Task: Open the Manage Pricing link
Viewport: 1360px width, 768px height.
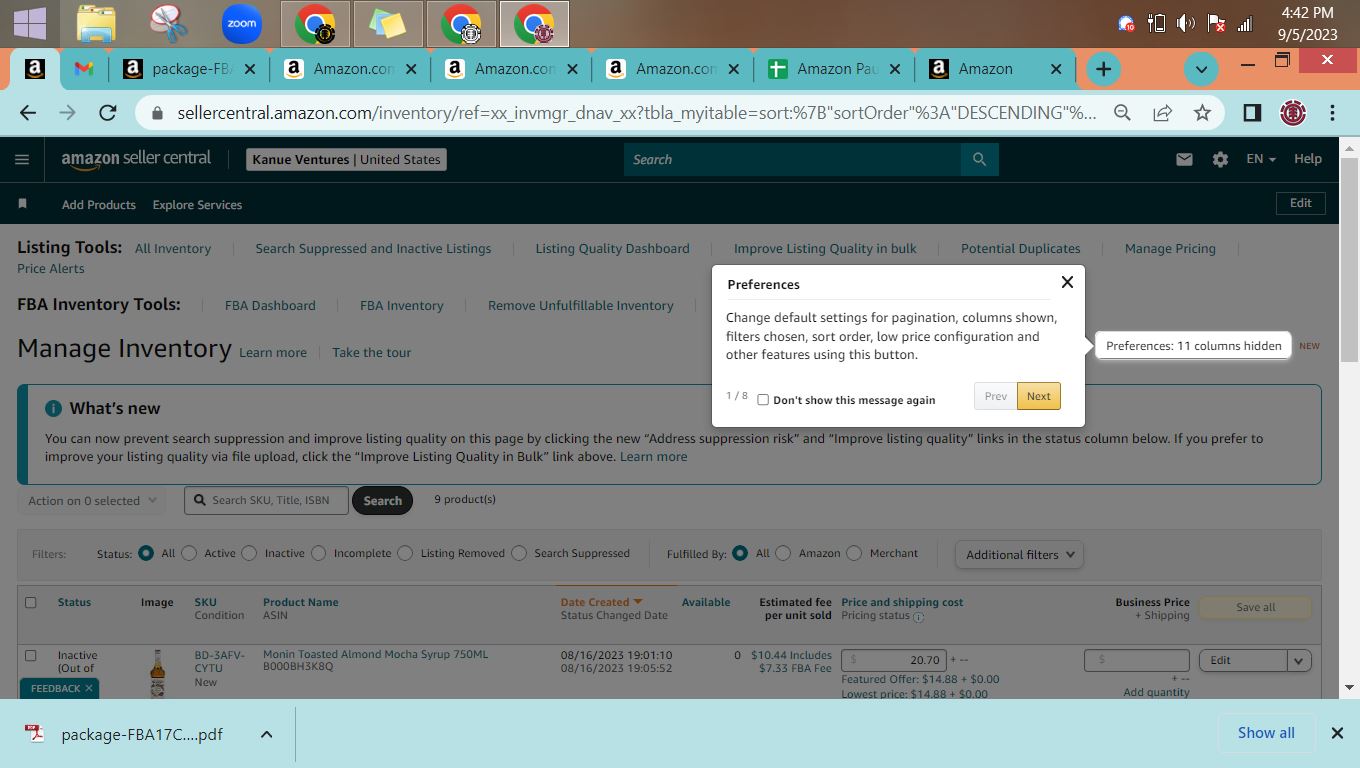Action: (x=1170, y=249)
